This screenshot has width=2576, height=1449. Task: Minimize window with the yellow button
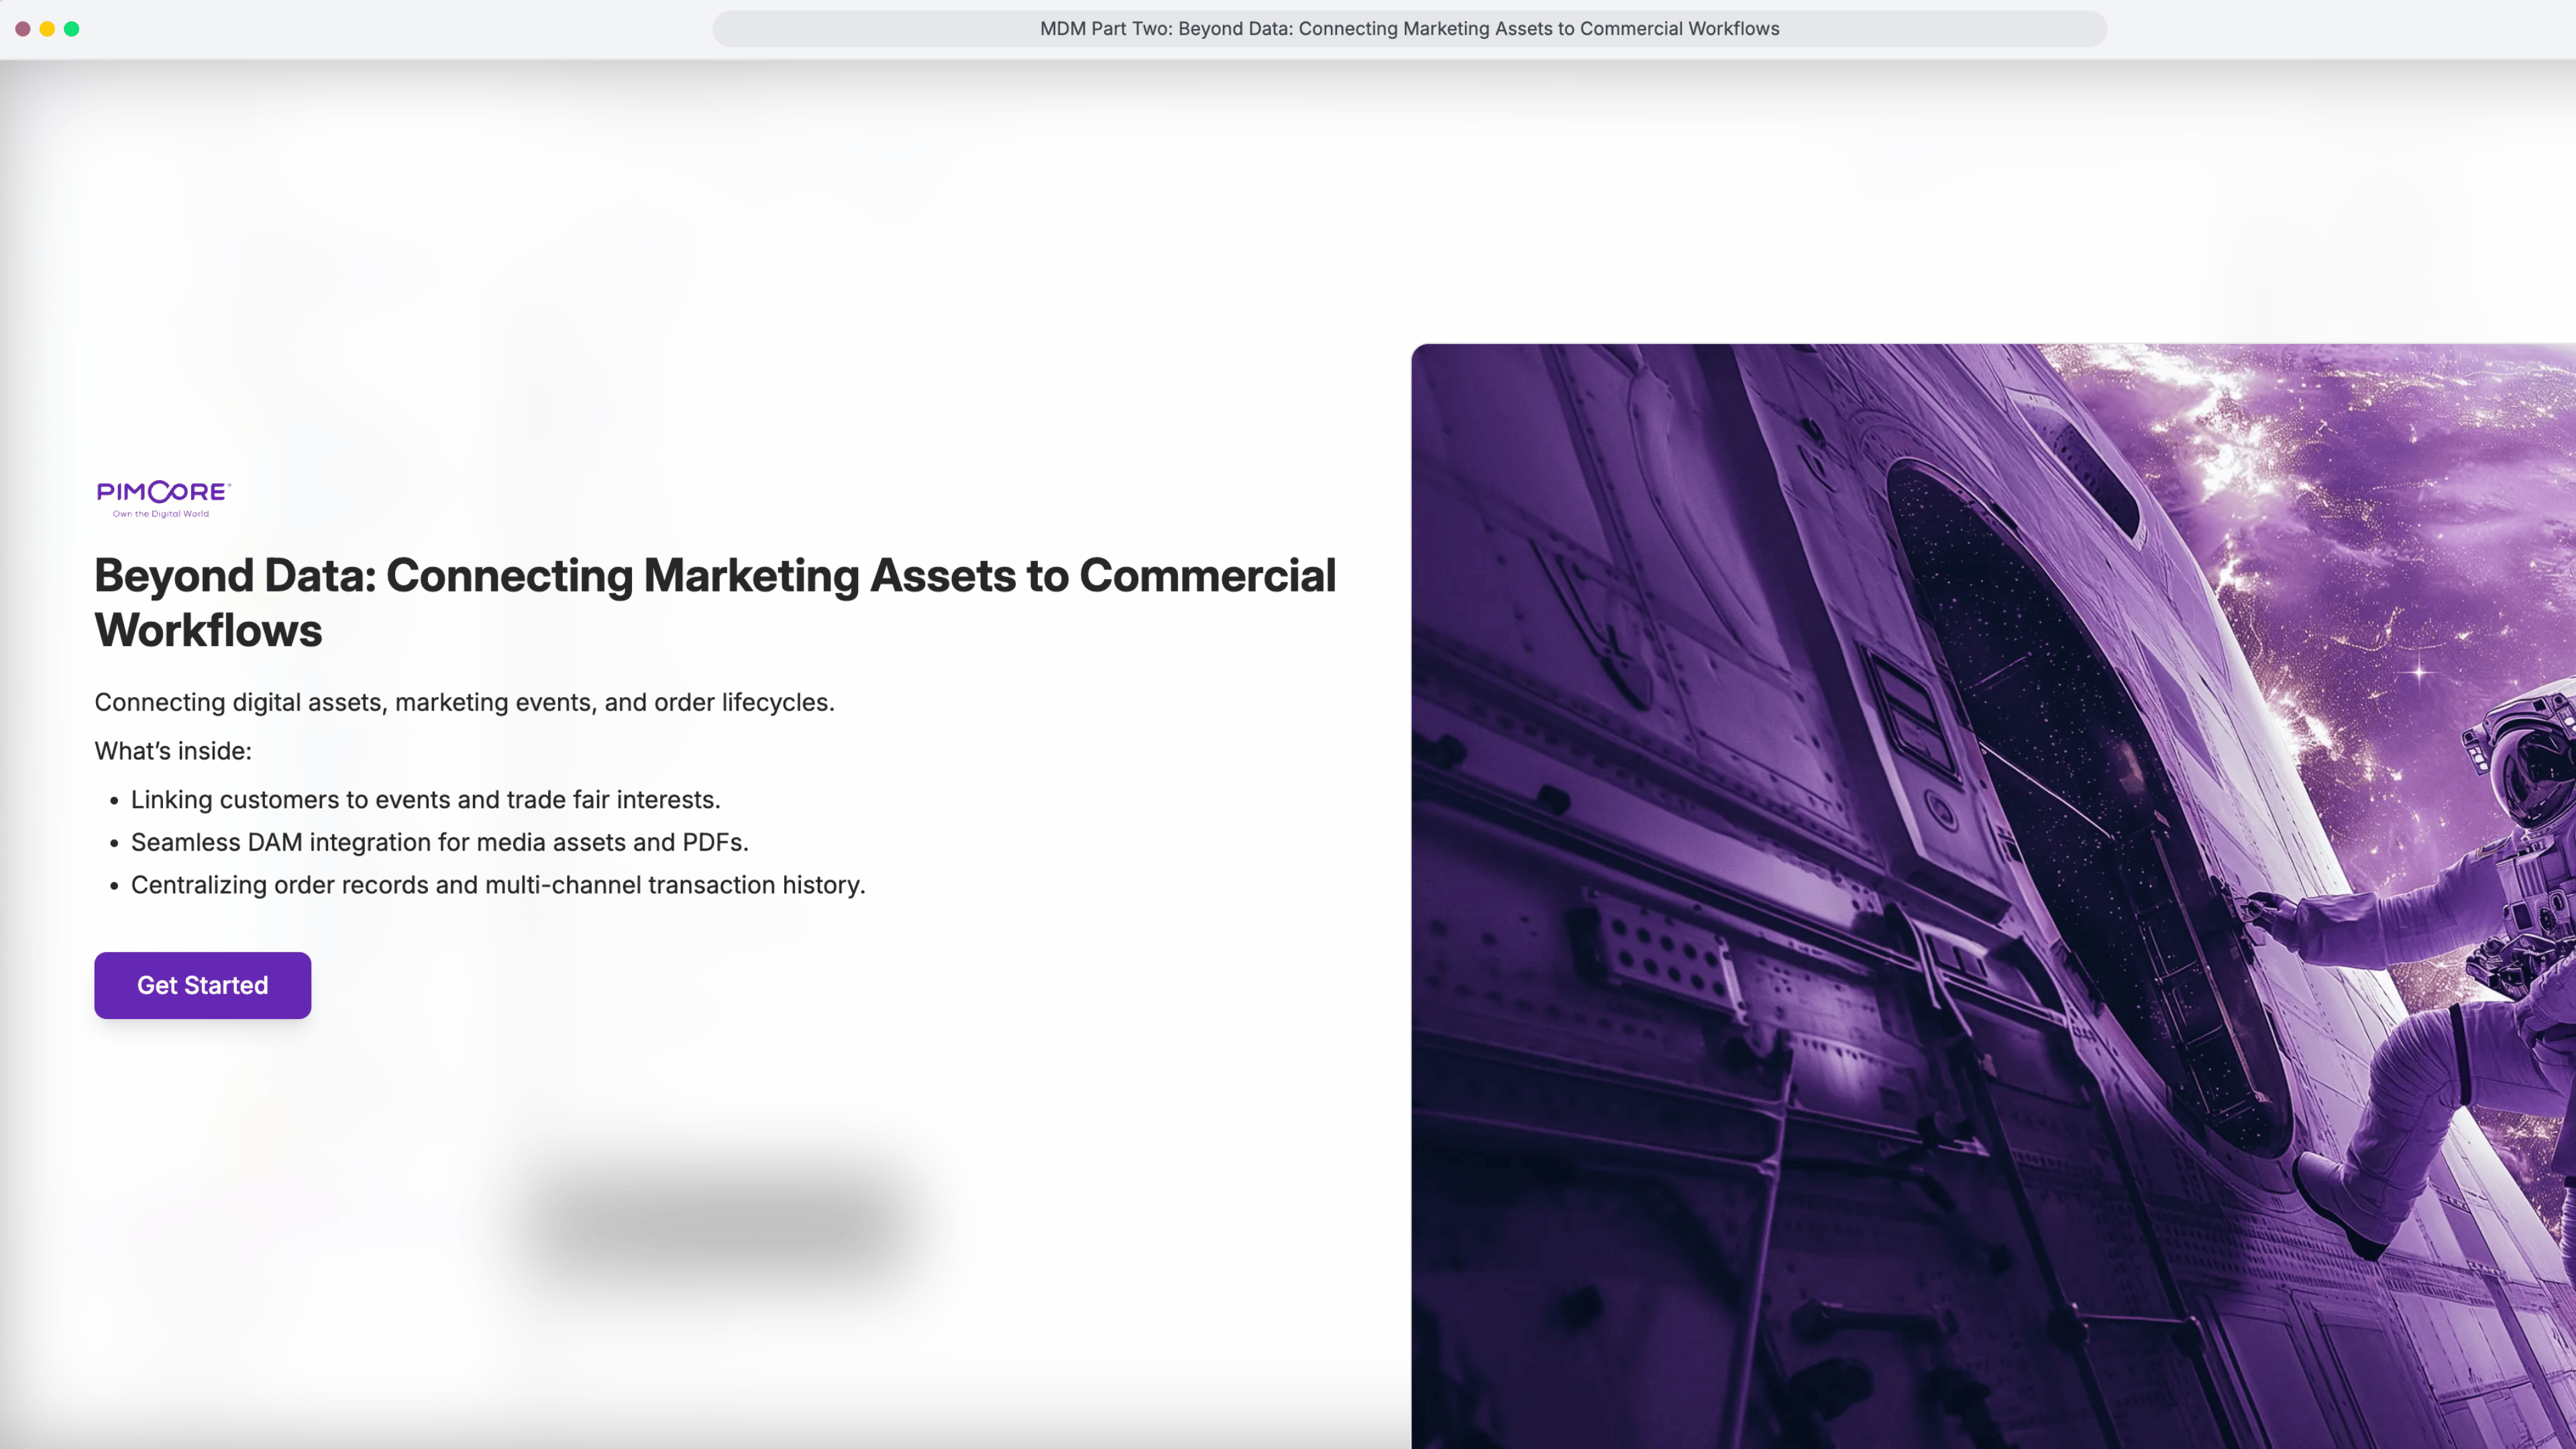[x=47, y=29]
